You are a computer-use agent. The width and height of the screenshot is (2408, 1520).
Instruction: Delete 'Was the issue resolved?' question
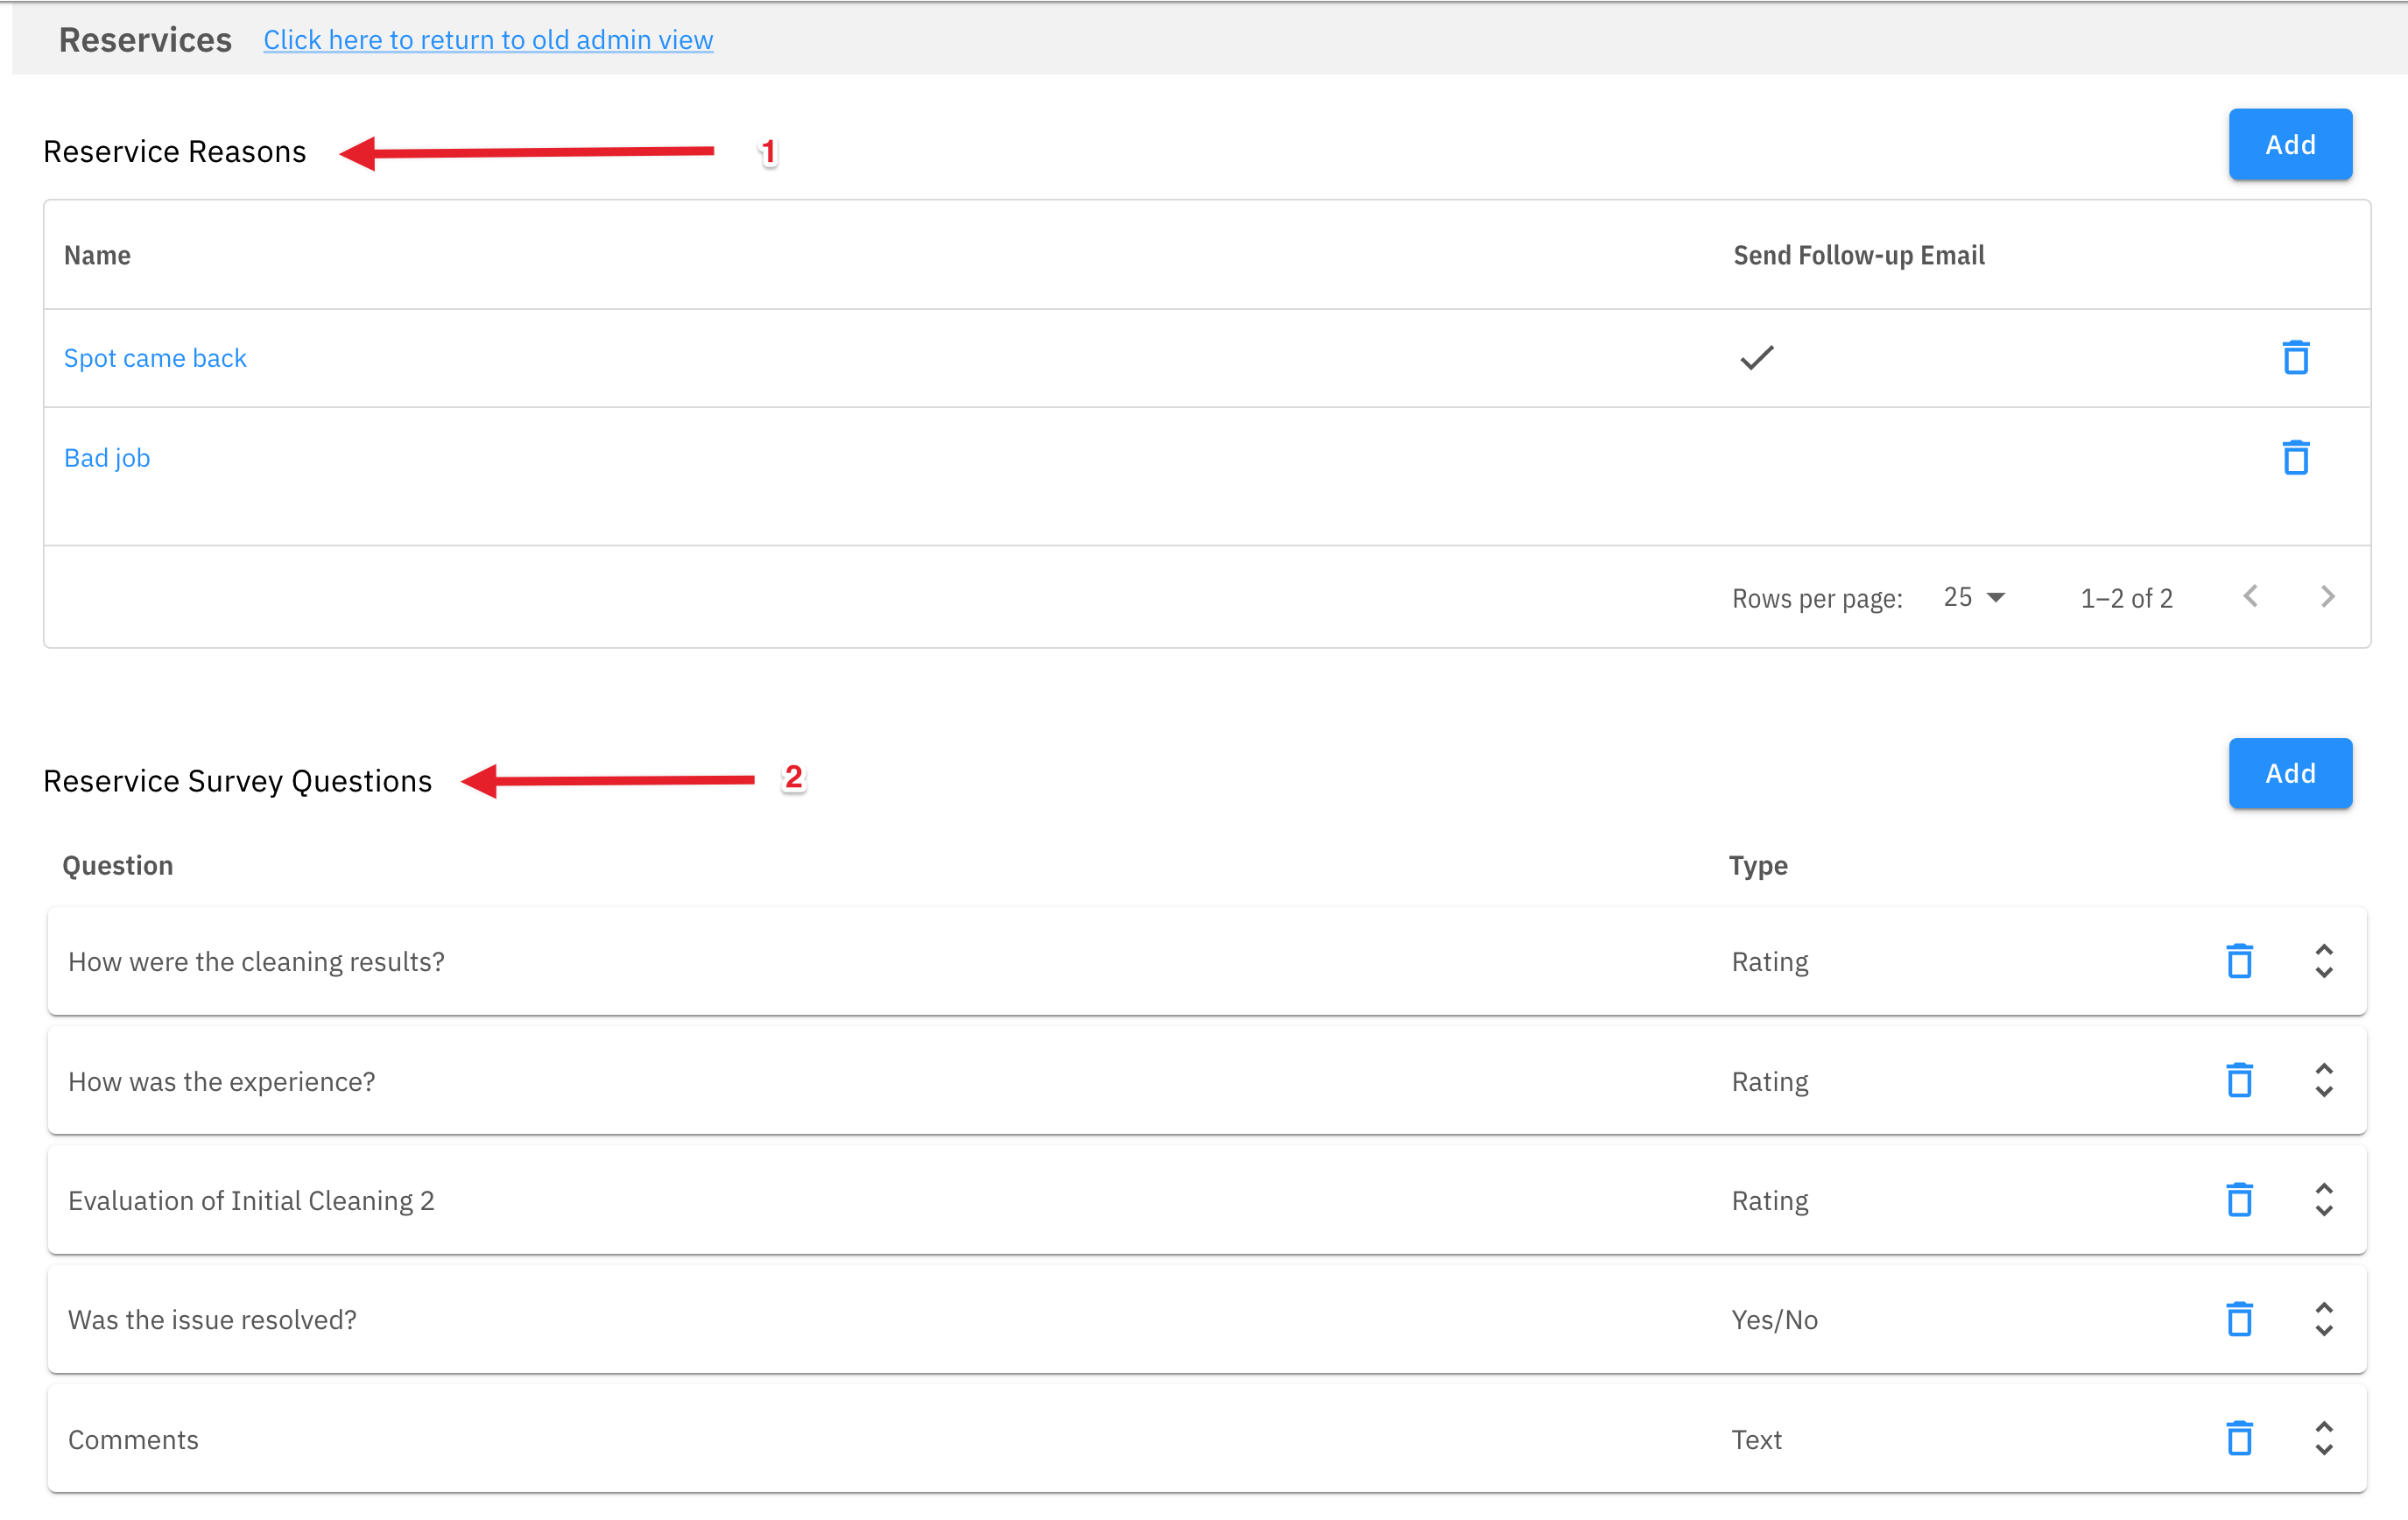pos(2239,1319)
